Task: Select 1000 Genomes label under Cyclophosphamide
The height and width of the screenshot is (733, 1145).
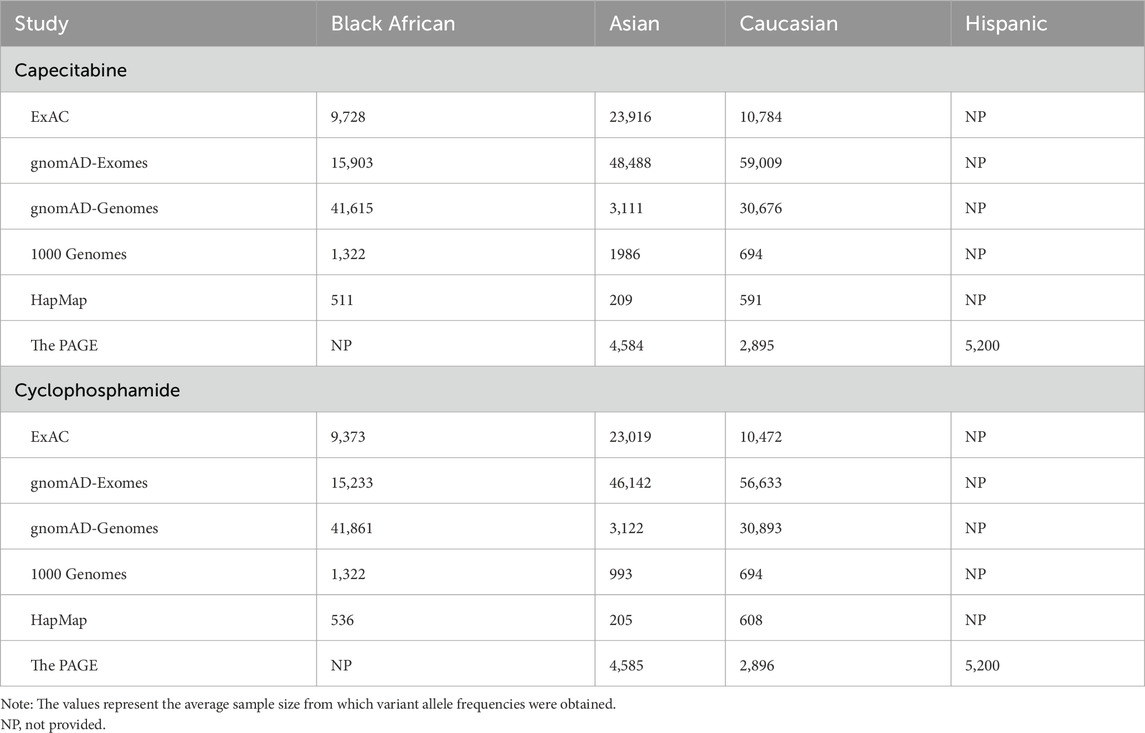Action: coord(78,574)
